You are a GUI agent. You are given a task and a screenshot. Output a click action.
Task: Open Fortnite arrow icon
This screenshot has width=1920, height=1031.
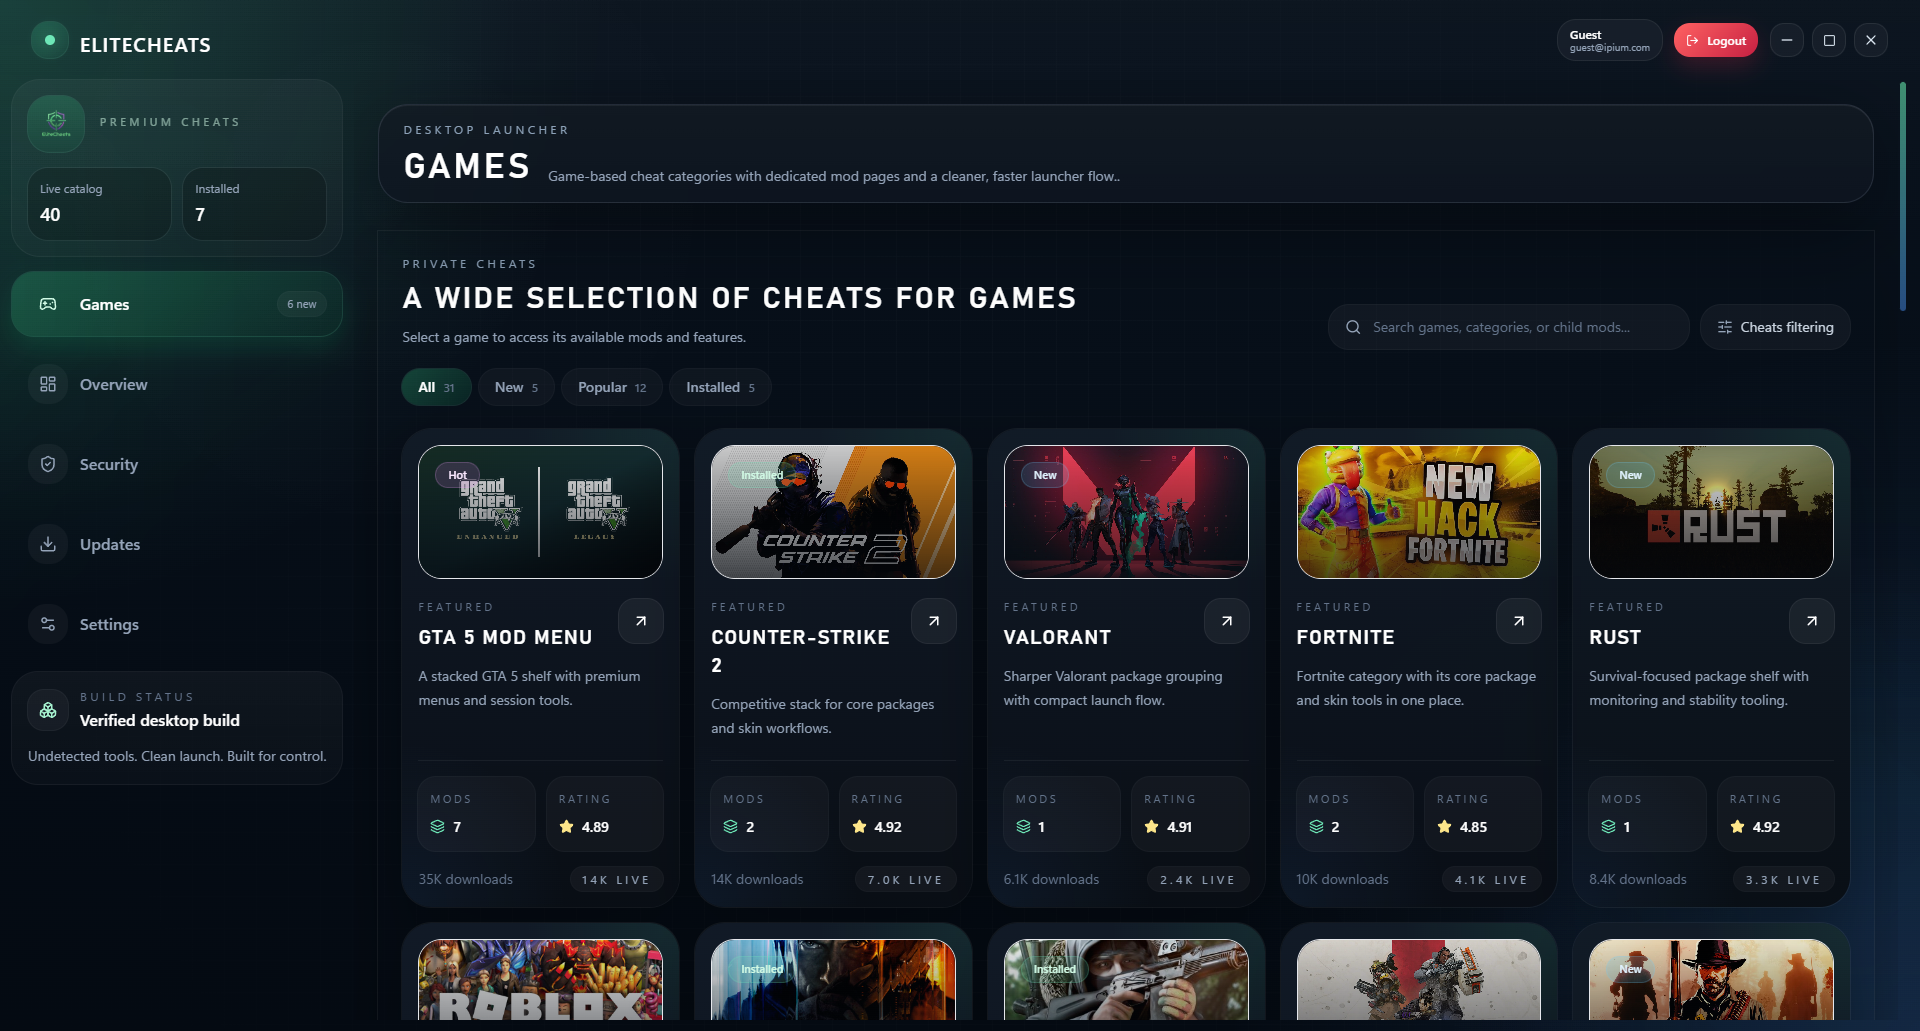tap(1519, 621)
